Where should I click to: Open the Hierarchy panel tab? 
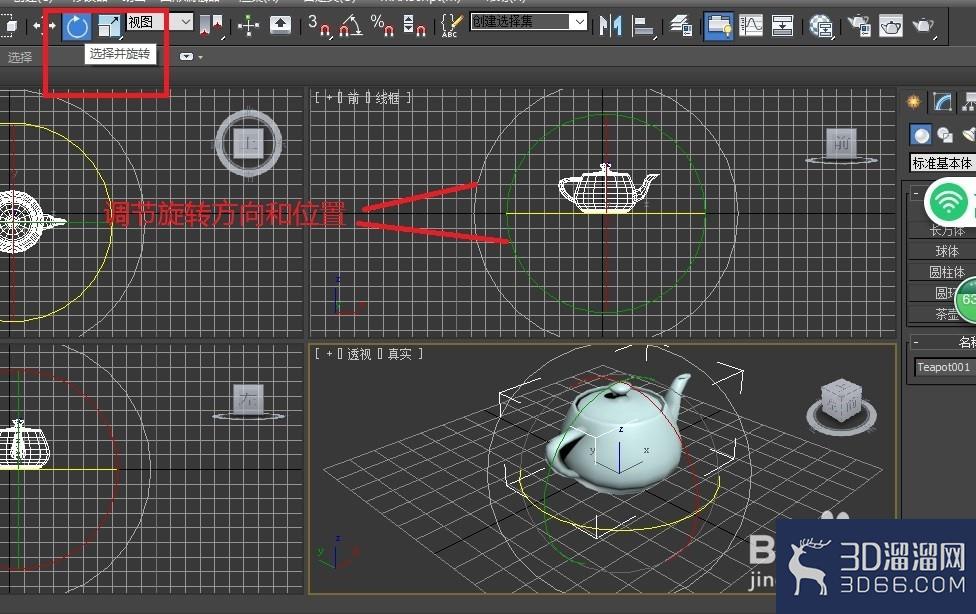[969, 102]
